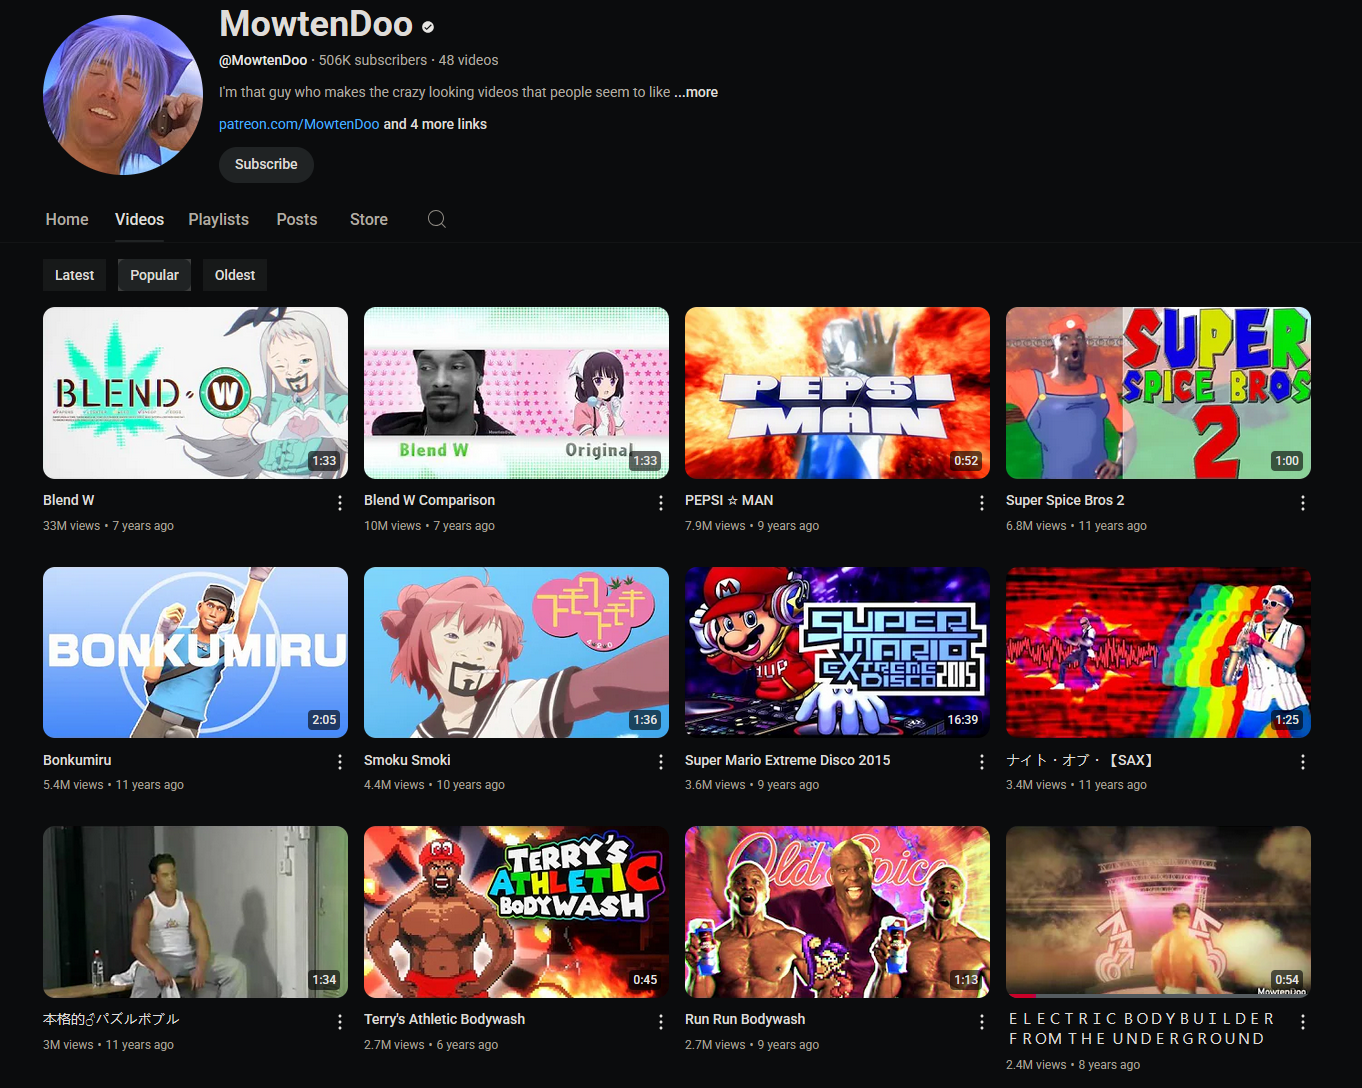
Task: Play the Blend W Comparison thumbnail
Action: click(516, 393)
